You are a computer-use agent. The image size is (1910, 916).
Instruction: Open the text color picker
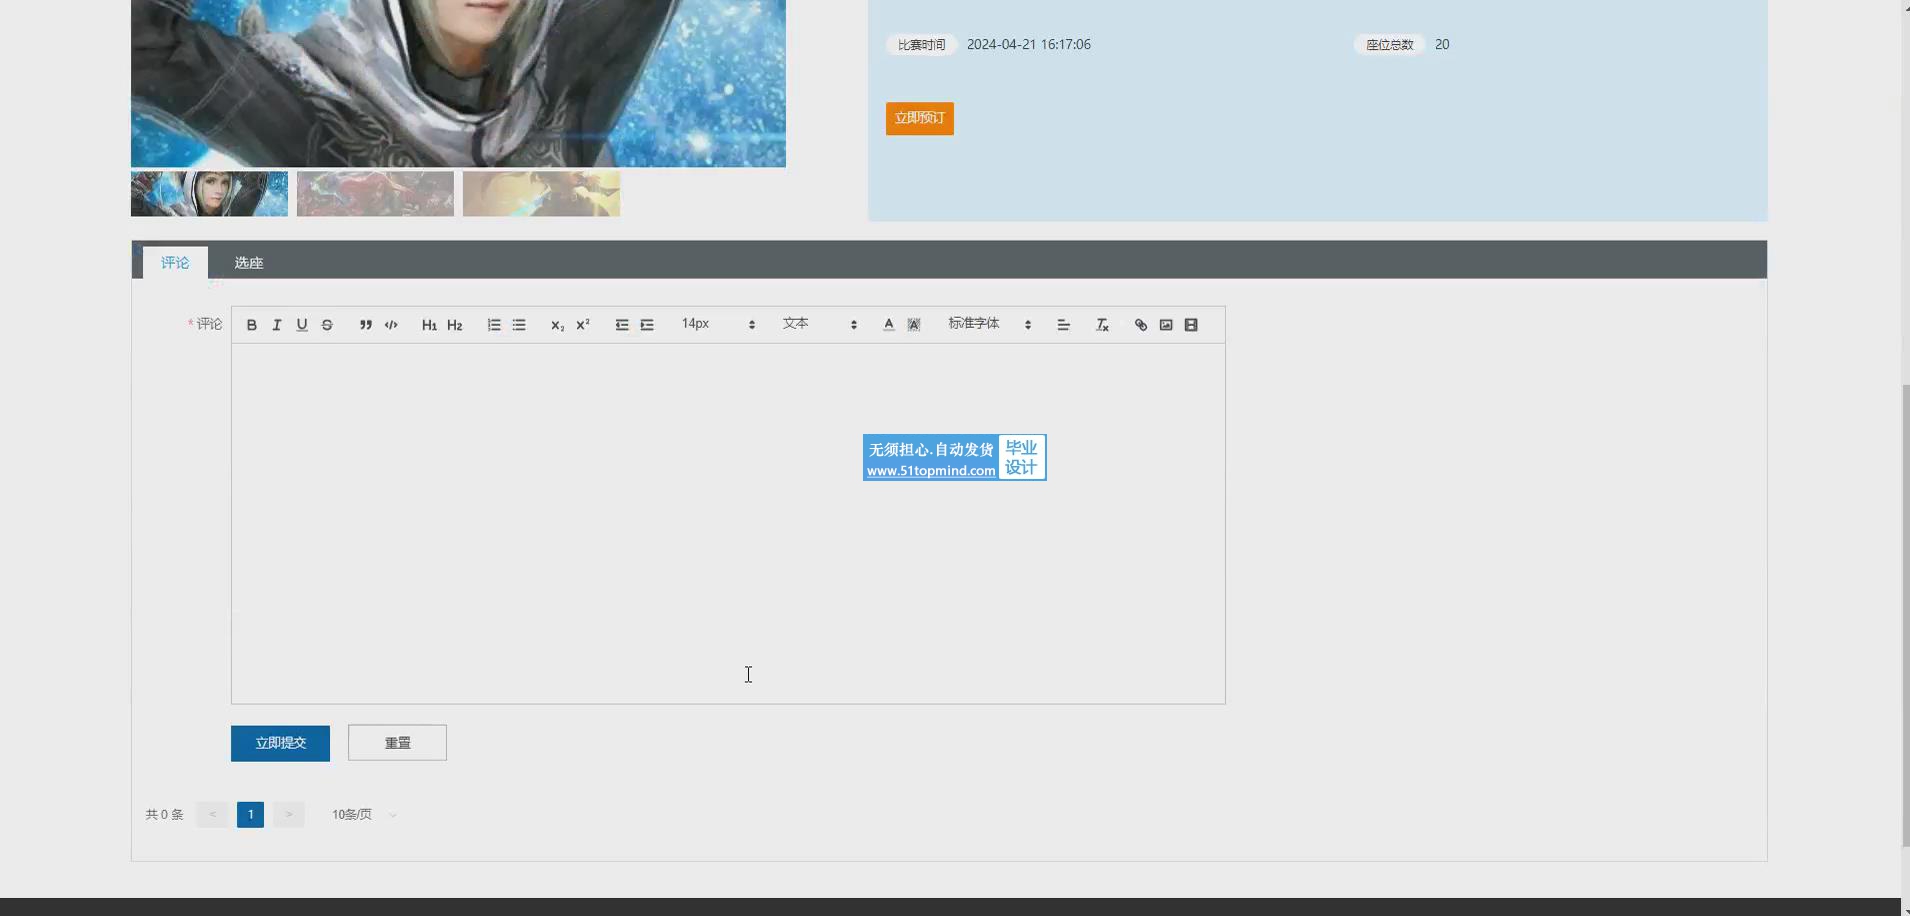tap(889, 325)
